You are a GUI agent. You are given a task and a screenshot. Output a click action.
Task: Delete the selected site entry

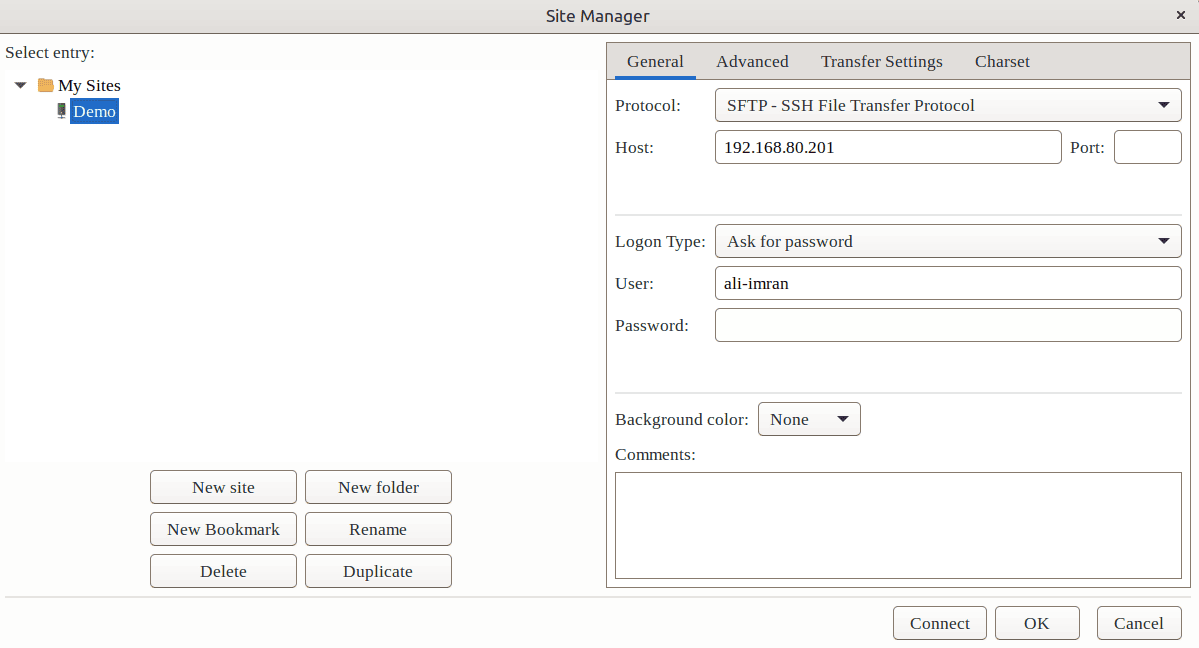point(223,571)
